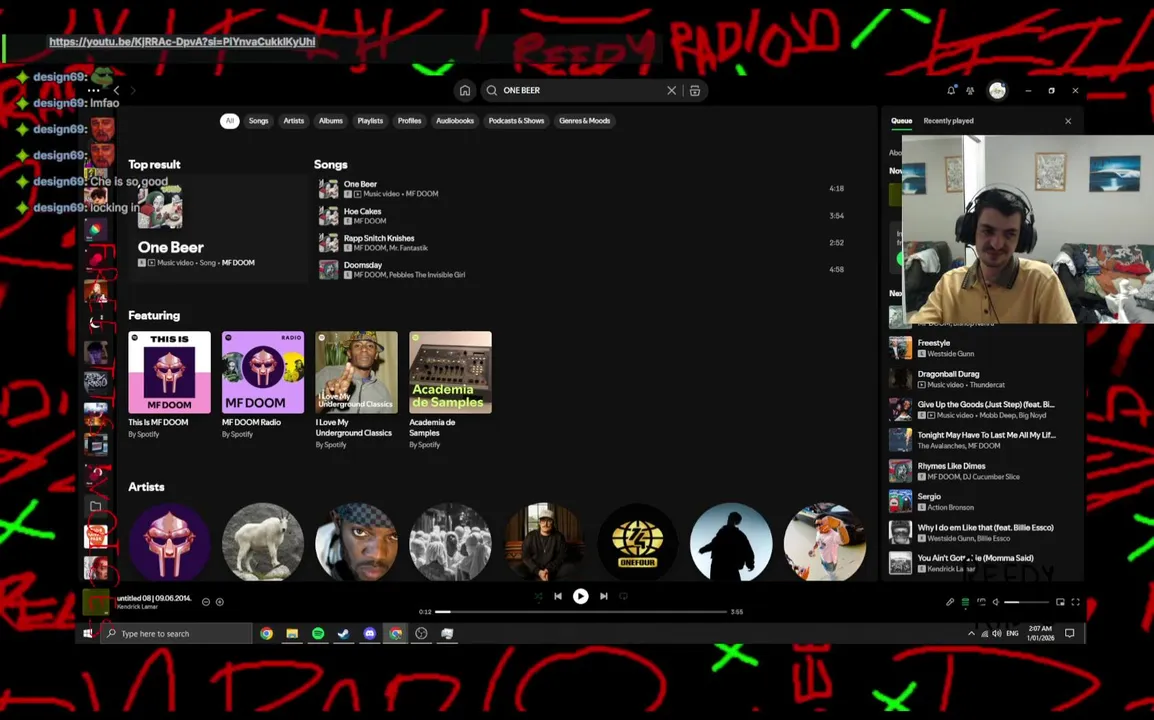Switch to the Queue tab

tap(902, 121)
